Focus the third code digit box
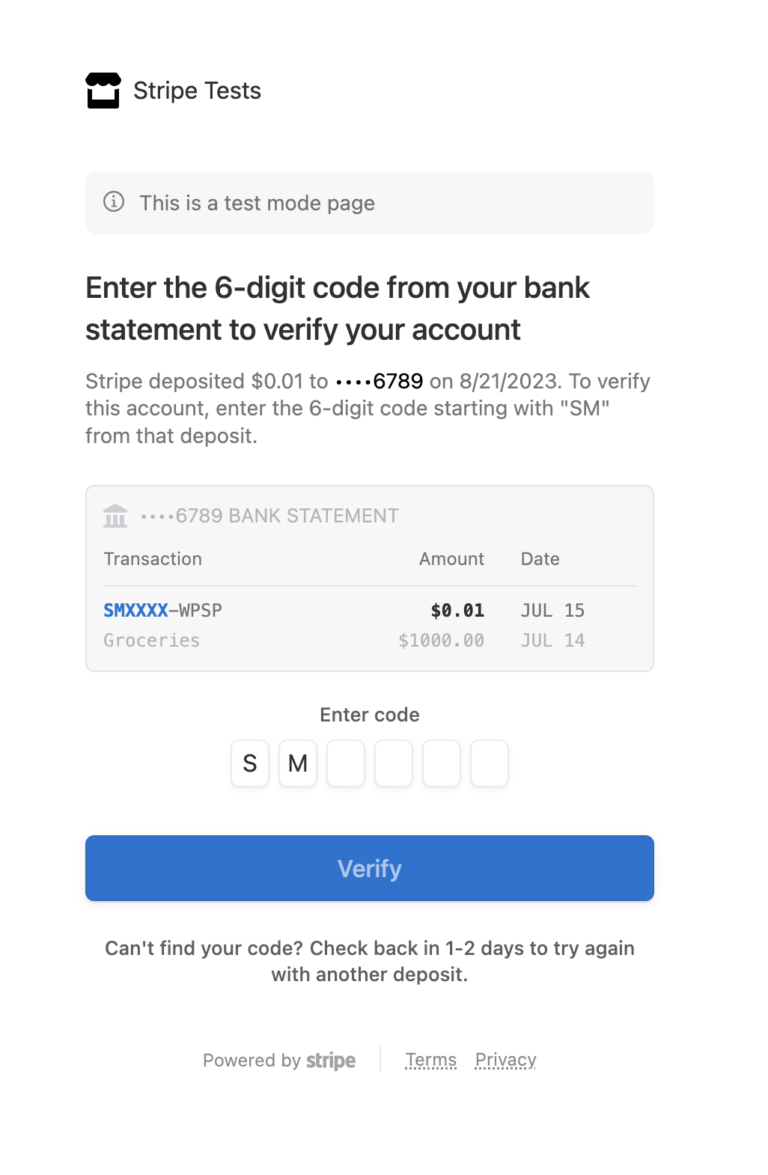This screenshot has height=1175, width=768. pyautogui.click(x=346, y=764)
